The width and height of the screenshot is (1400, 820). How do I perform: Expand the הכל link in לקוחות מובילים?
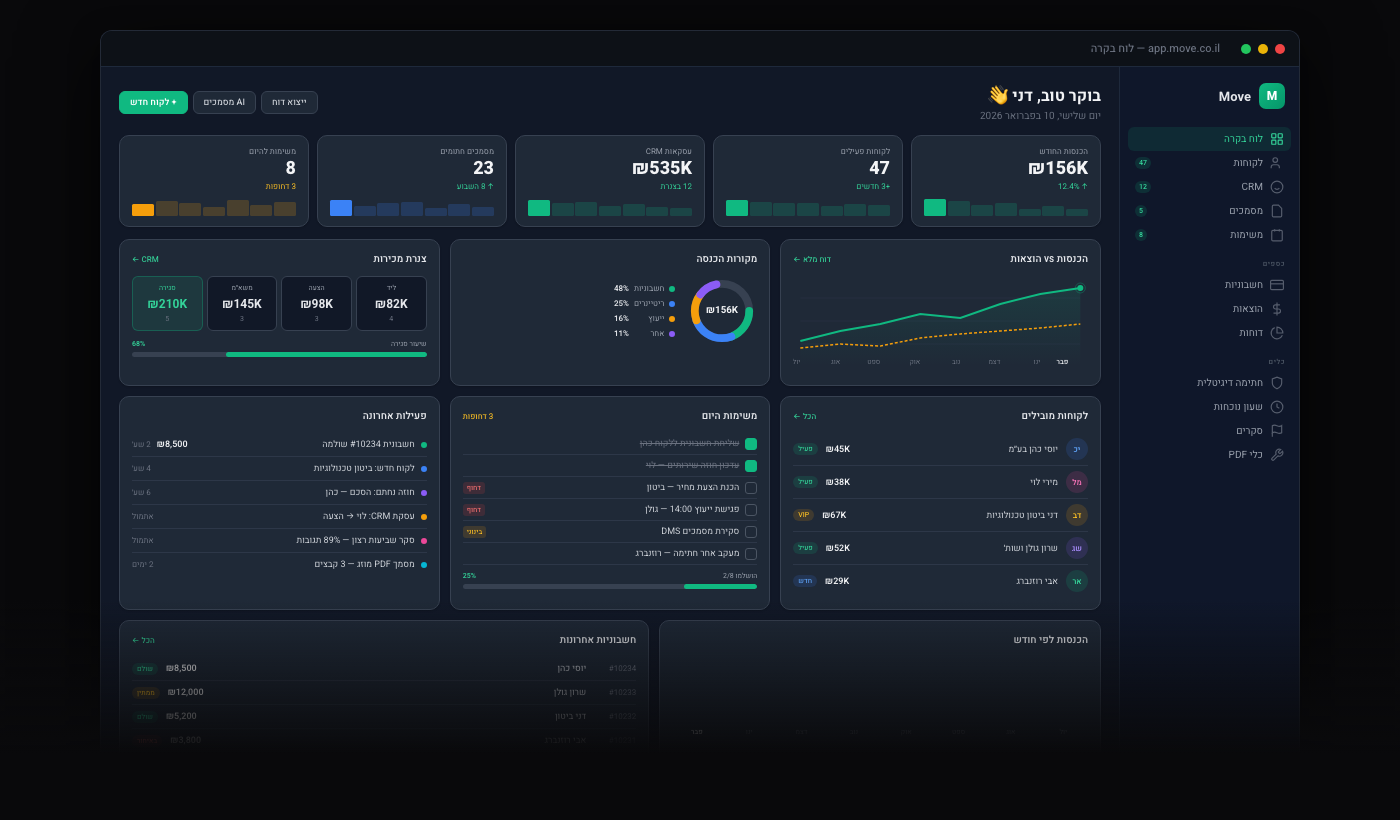[804, 416]
